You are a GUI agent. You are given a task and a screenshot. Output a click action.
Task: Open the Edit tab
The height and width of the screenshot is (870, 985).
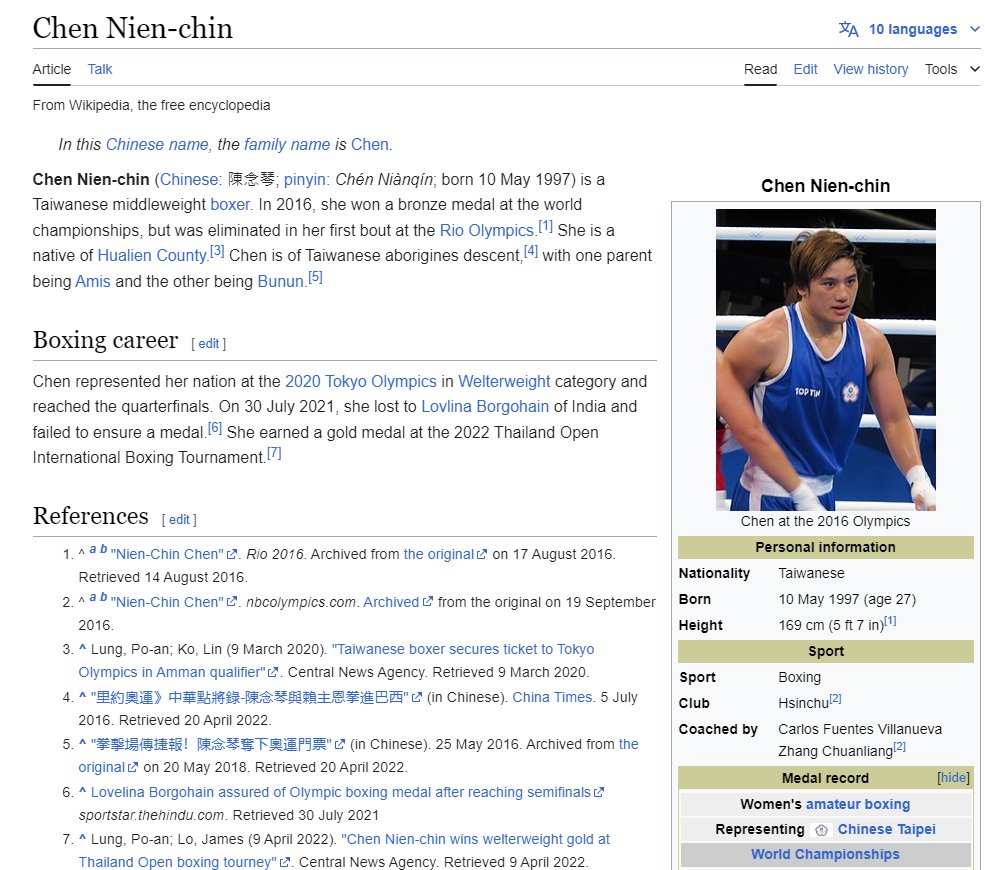[805, 69]
